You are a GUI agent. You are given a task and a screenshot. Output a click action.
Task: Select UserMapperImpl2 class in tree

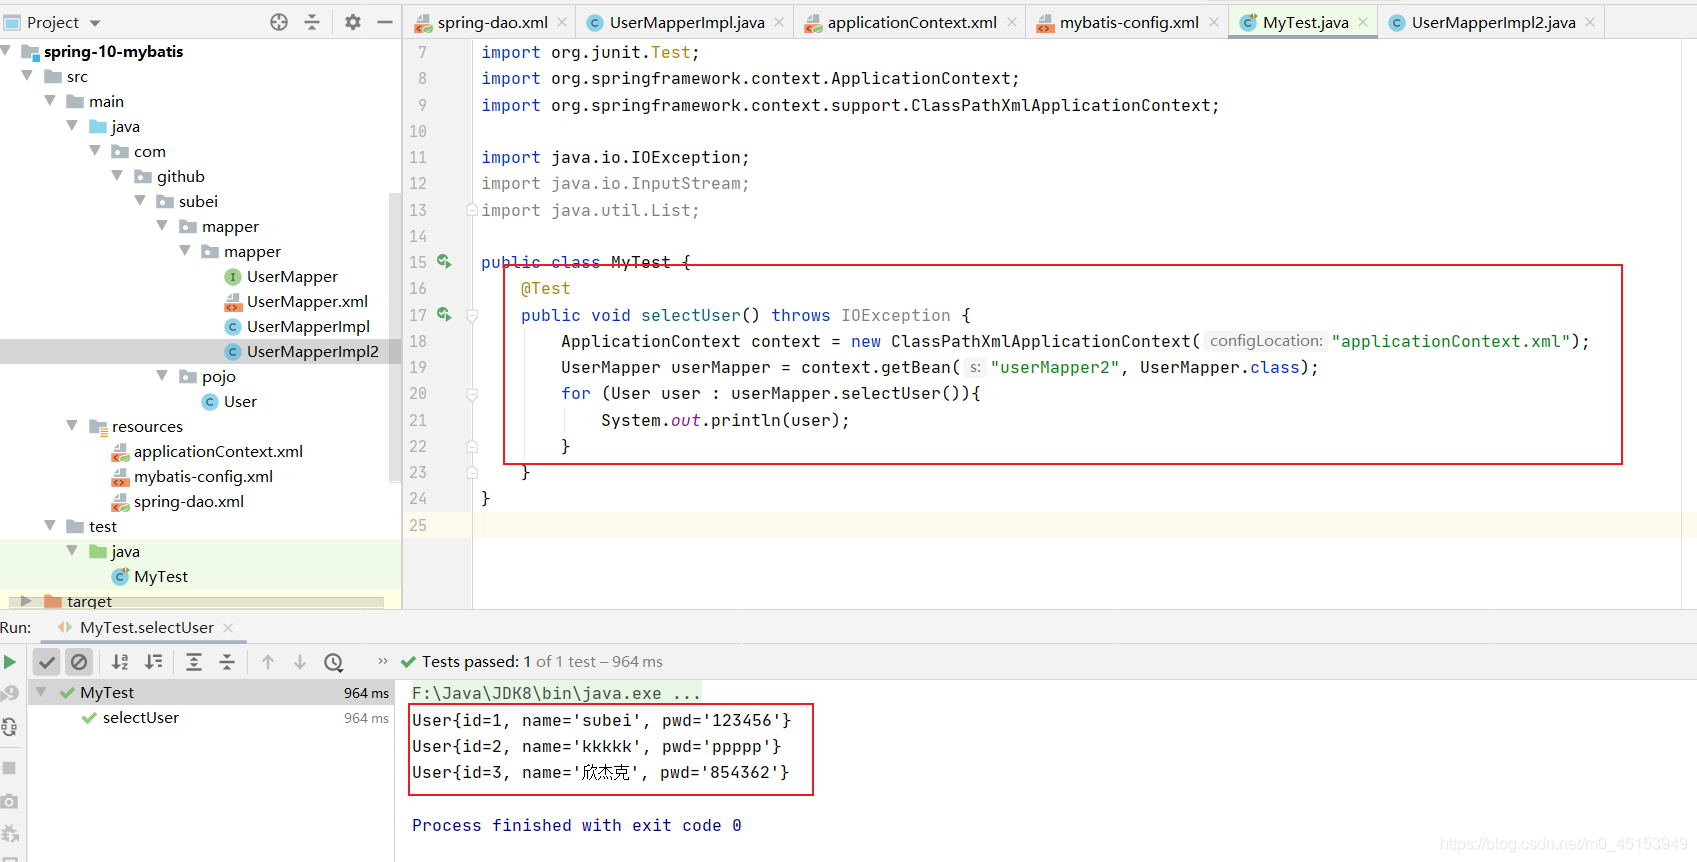pos(302,351)
